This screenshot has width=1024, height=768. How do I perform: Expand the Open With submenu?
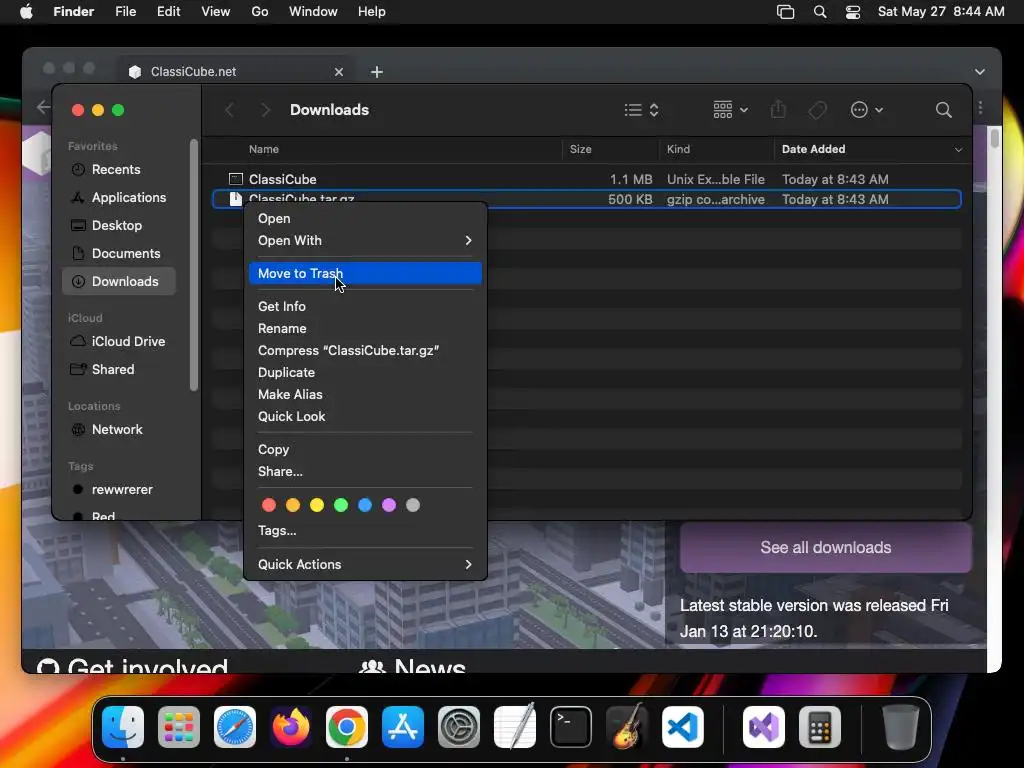(365, 240)
